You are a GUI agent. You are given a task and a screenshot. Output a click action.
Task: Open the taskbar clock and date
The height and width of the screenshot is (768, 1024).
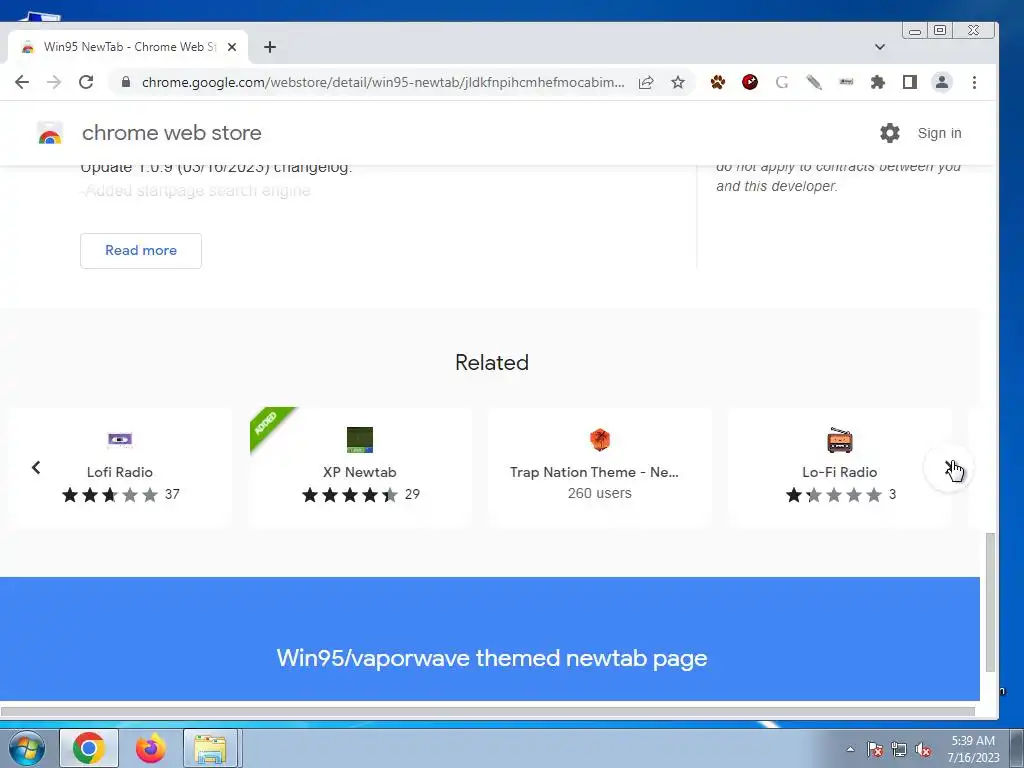[973, 749]
